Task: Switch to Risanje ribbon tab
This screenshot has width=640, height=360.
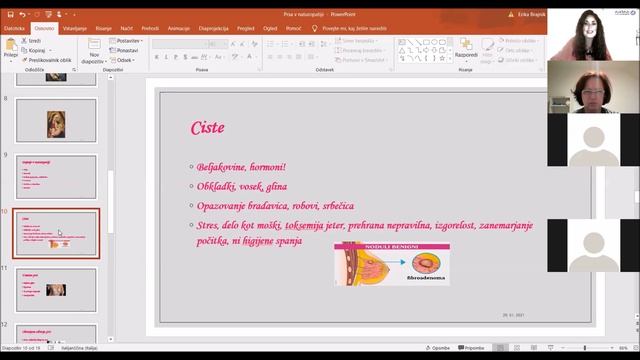Action: [104, 29]
